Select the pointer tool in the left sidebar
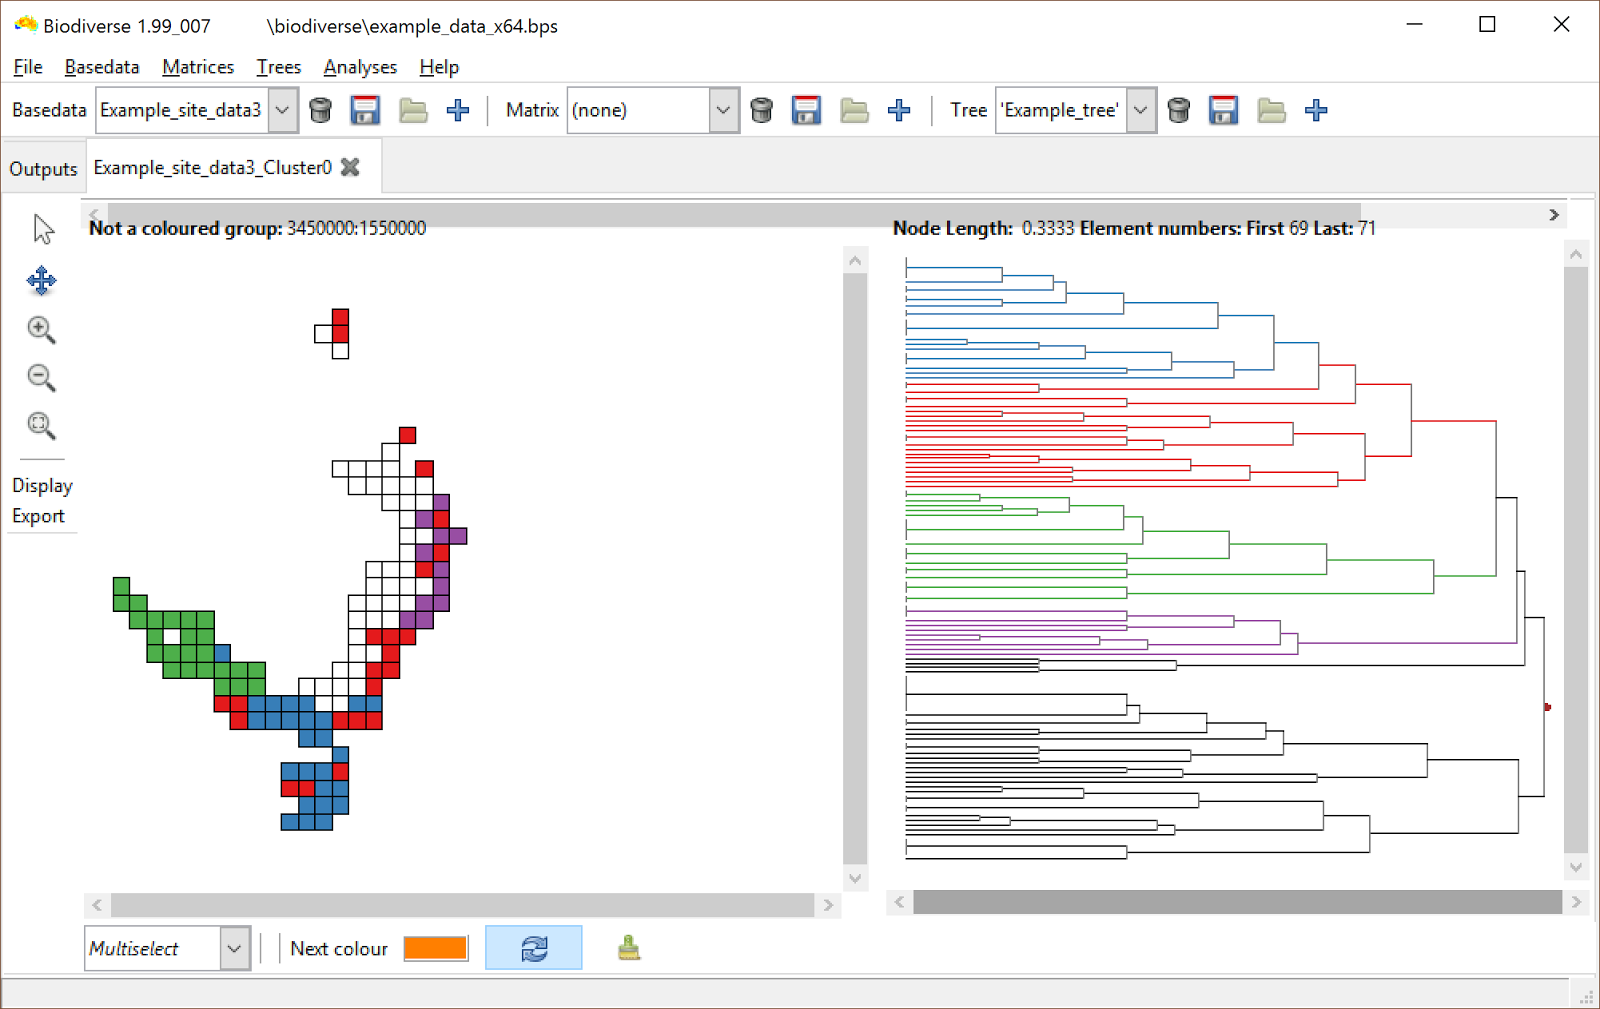 click(x=42, y=228)
